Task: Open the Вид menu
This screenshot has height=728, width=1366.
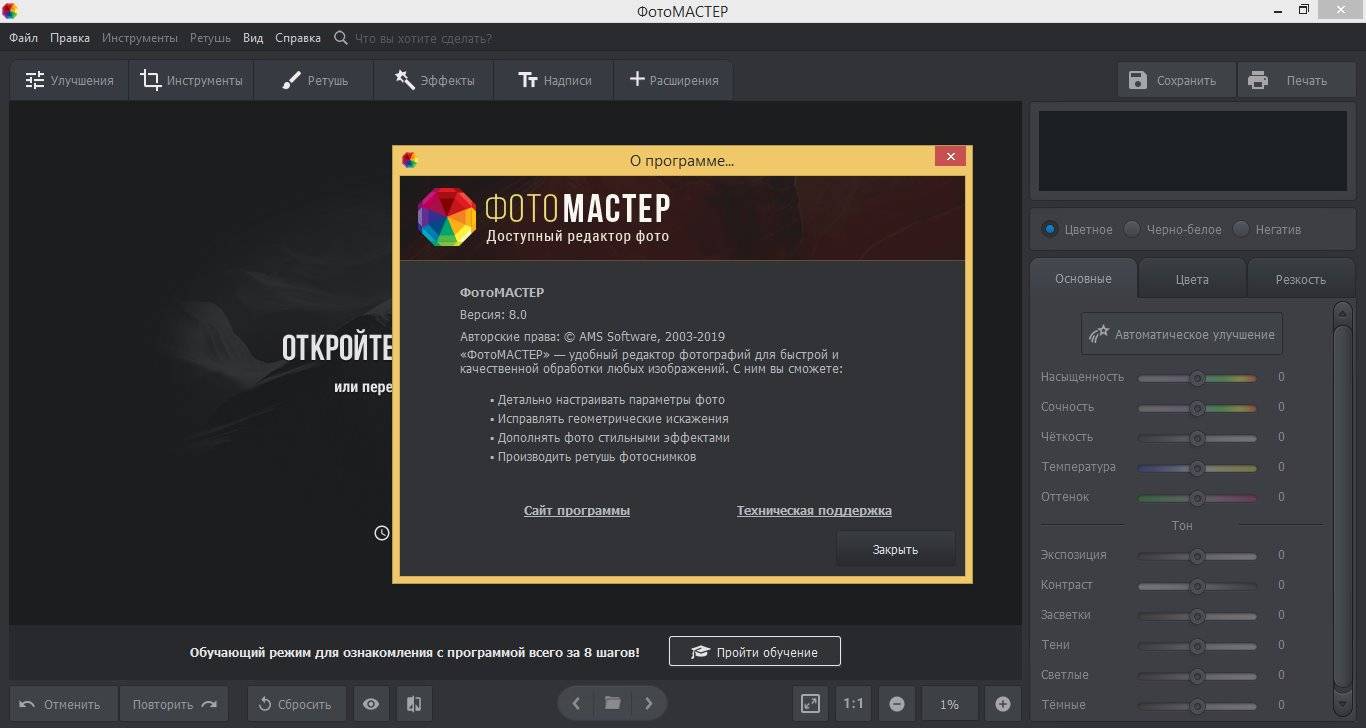Action: click(253, 38)
